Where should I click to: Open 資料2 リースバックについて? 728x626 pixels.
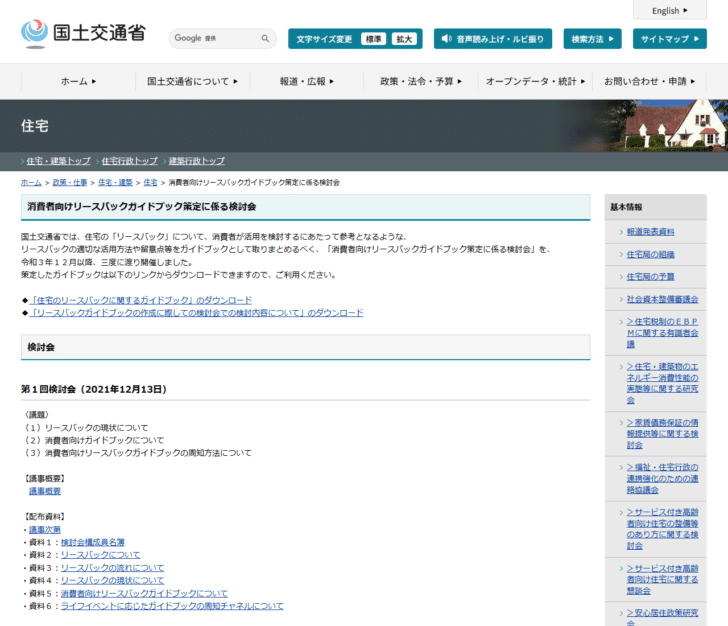[x=100, y=554]
